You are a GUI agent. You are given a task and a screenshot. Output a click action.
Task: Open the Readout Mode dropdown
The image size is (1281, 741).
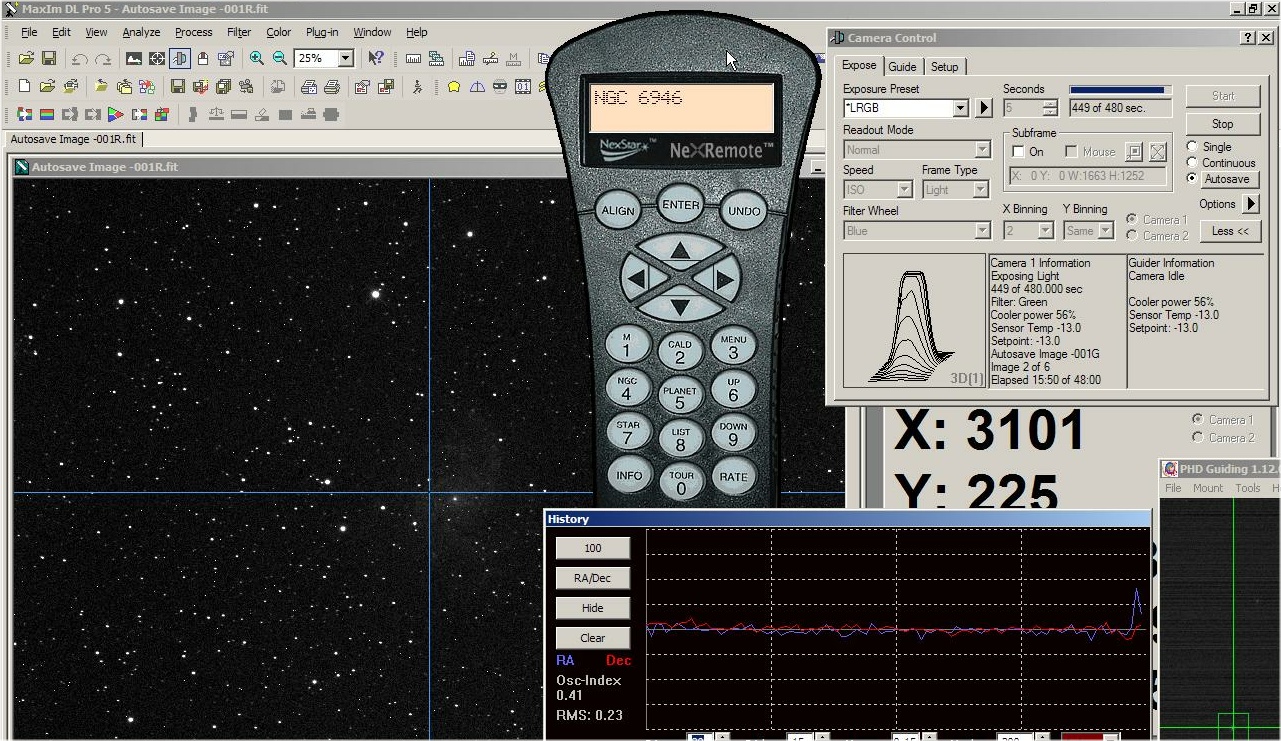pos(982,149)
